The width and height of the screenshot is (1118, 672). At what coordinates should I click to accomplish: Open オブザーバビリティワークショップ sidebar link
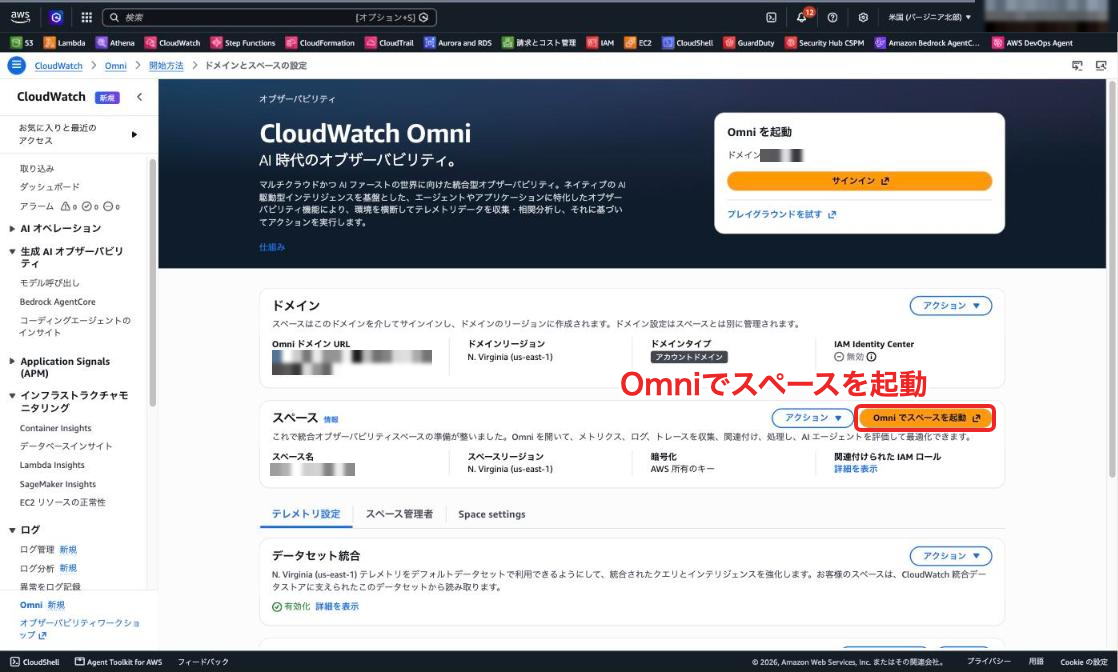click(78, 628)
